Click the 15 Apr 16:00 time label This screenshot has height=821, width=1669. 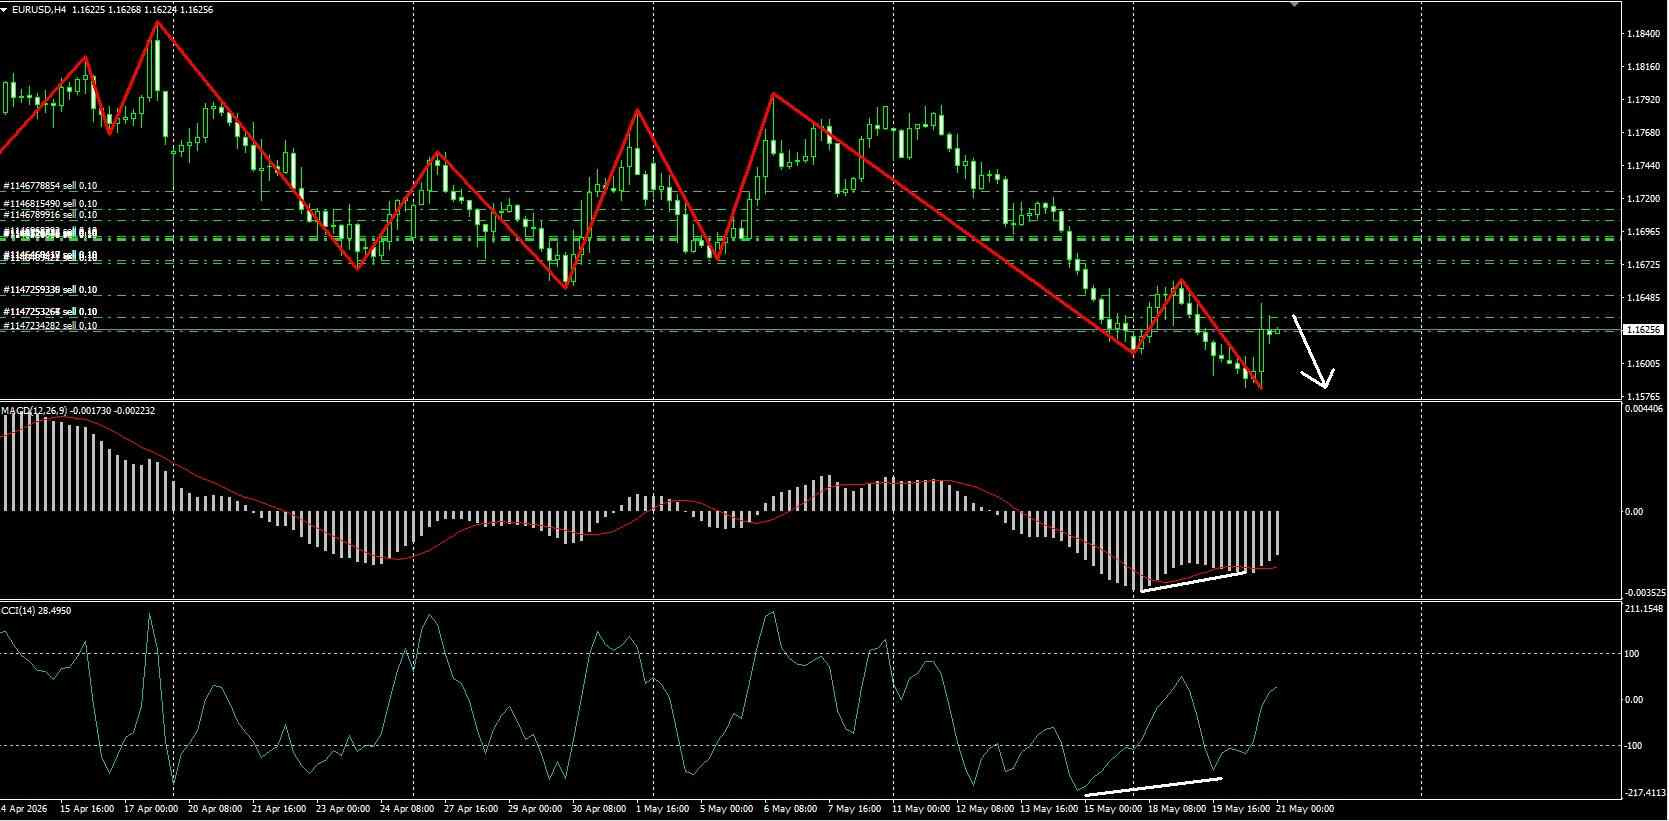pos(87,808)
